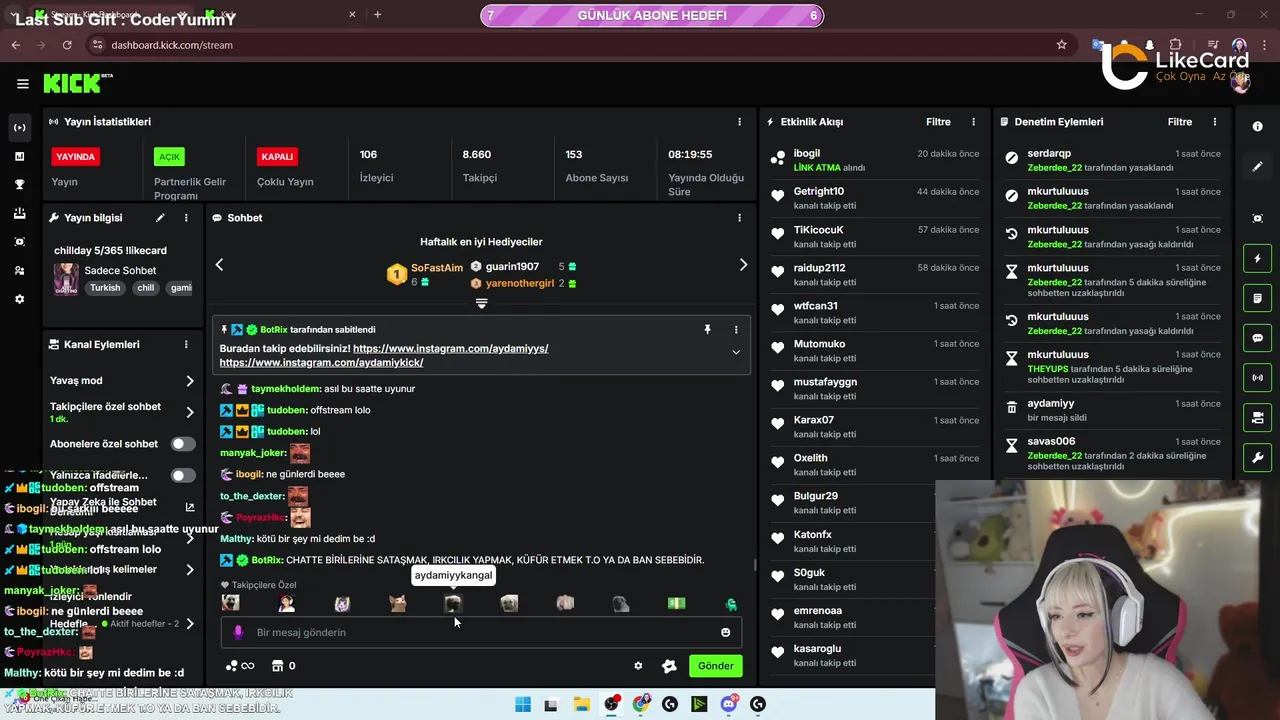Open instagram.com/aydamiykick link
The image size is (1280, 720).
click(x=321, y=362)
